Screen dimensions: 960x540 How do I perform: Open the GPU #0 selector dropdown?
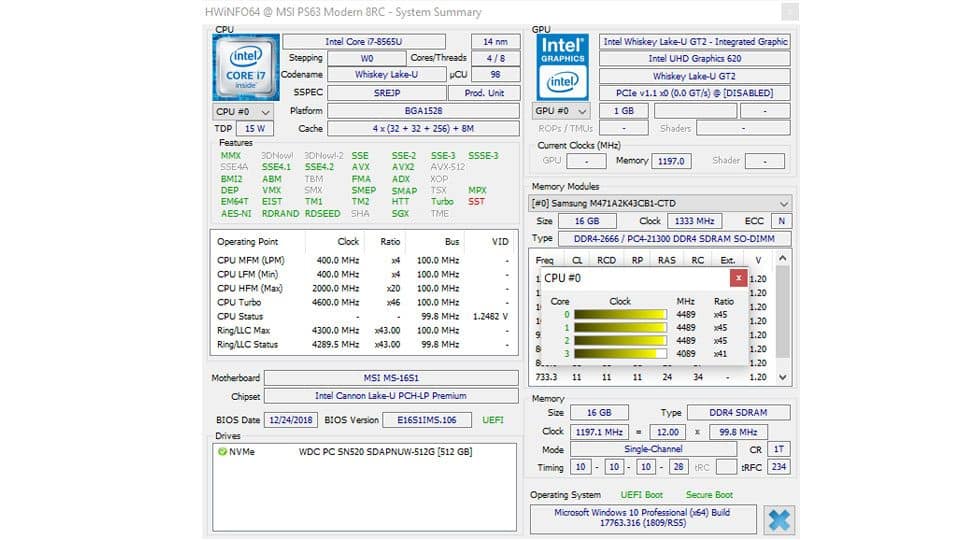tap(561, 111)
